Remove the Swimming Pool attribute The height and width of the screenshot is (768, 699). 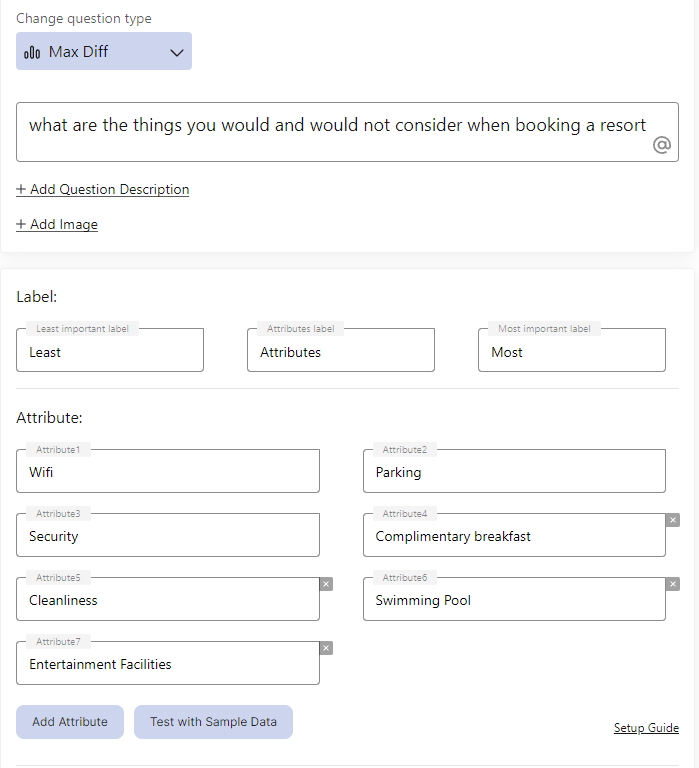(673, 584)
